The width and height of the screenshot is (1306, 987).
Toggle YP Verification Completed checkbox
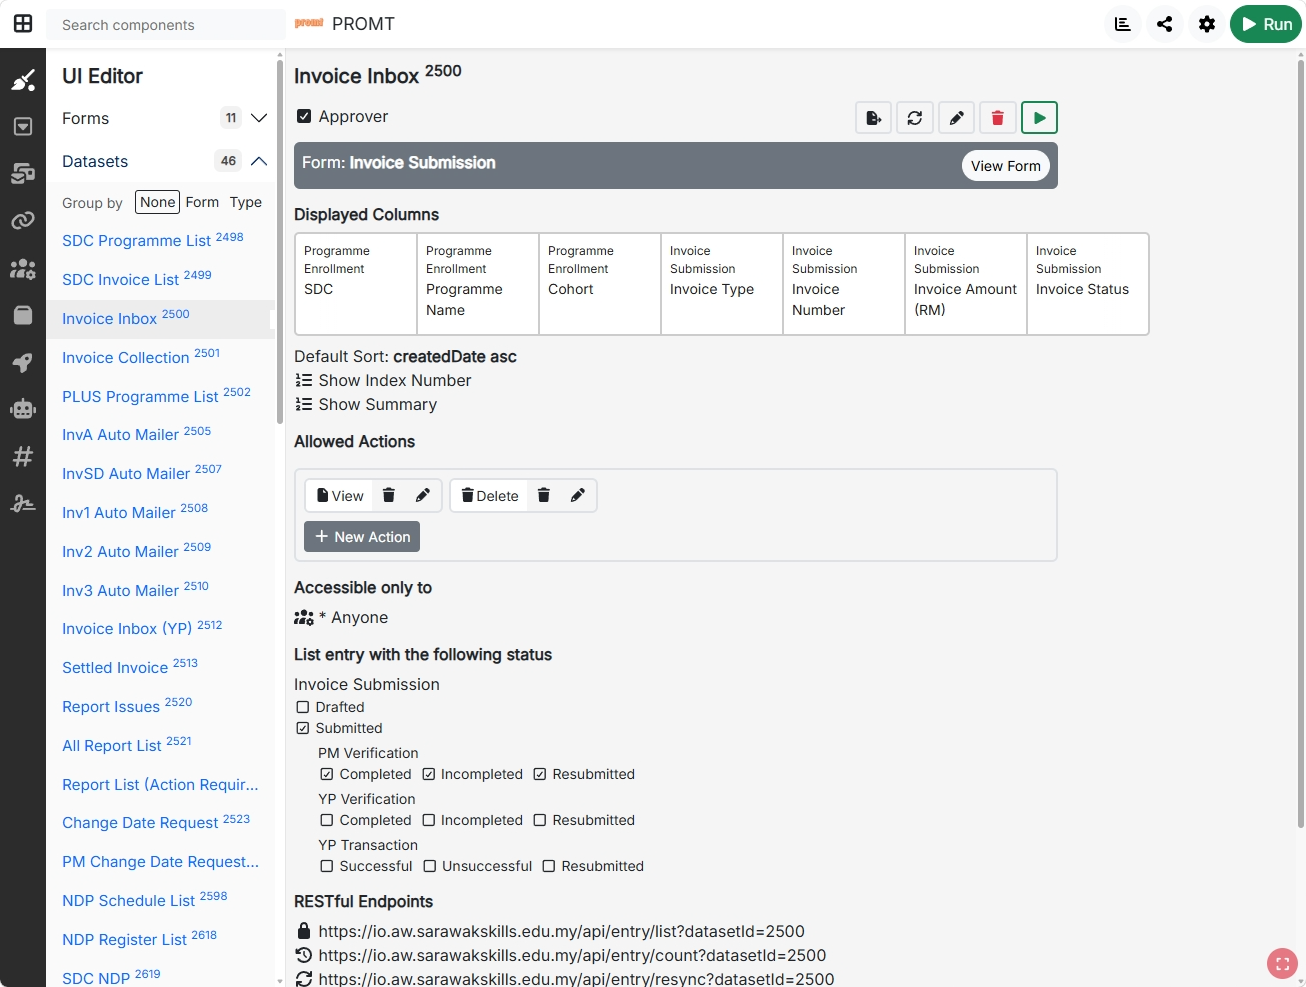327,820
